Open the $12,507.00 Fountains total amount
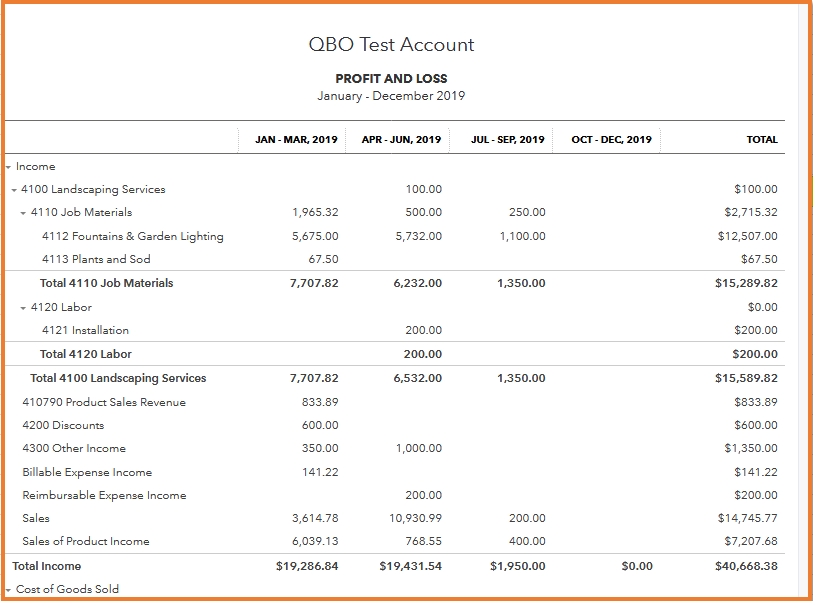 point(747,237)
